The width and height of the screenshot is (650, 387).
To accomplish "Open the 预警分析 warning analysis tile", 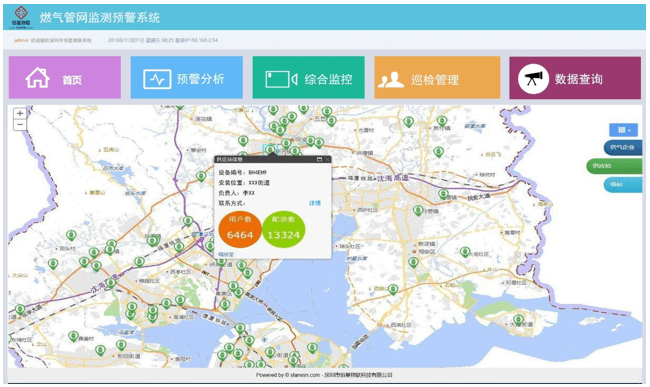I will point(187,77).
